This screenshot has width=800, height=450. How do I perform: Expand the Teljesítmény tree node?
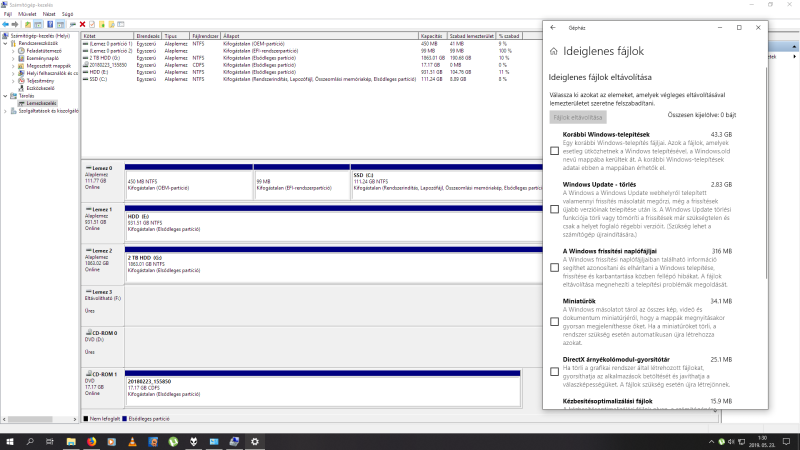(13, 81)
